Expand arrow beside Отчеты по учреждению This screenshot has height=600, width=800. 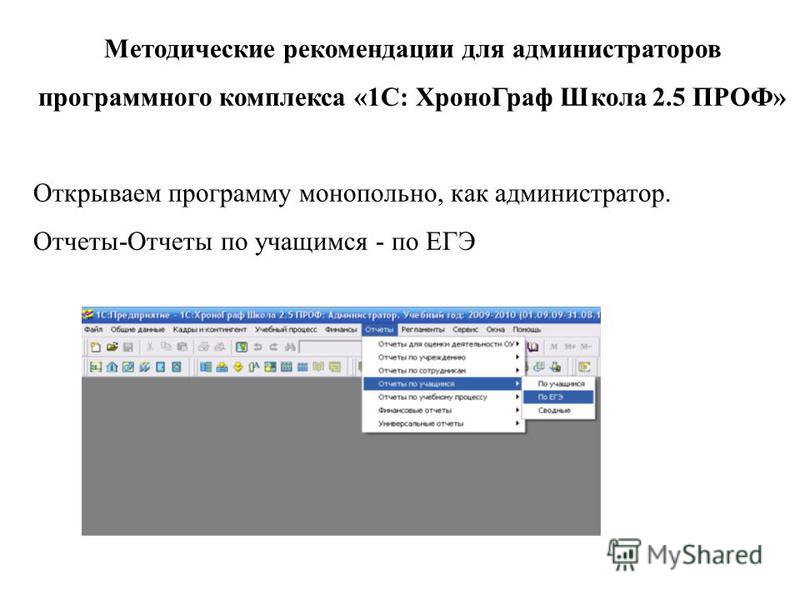518,357
